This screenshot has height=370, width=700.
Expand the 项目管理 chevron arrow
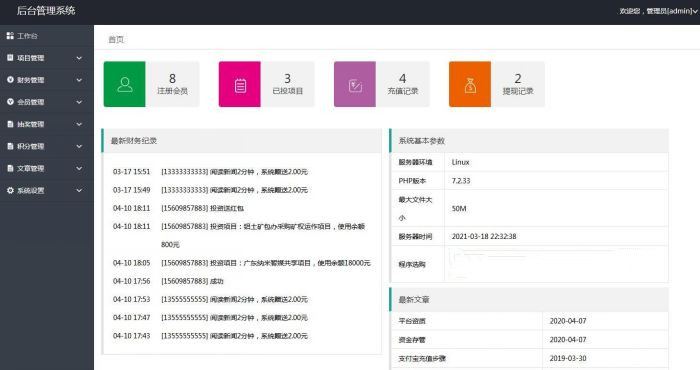[79, 58]
